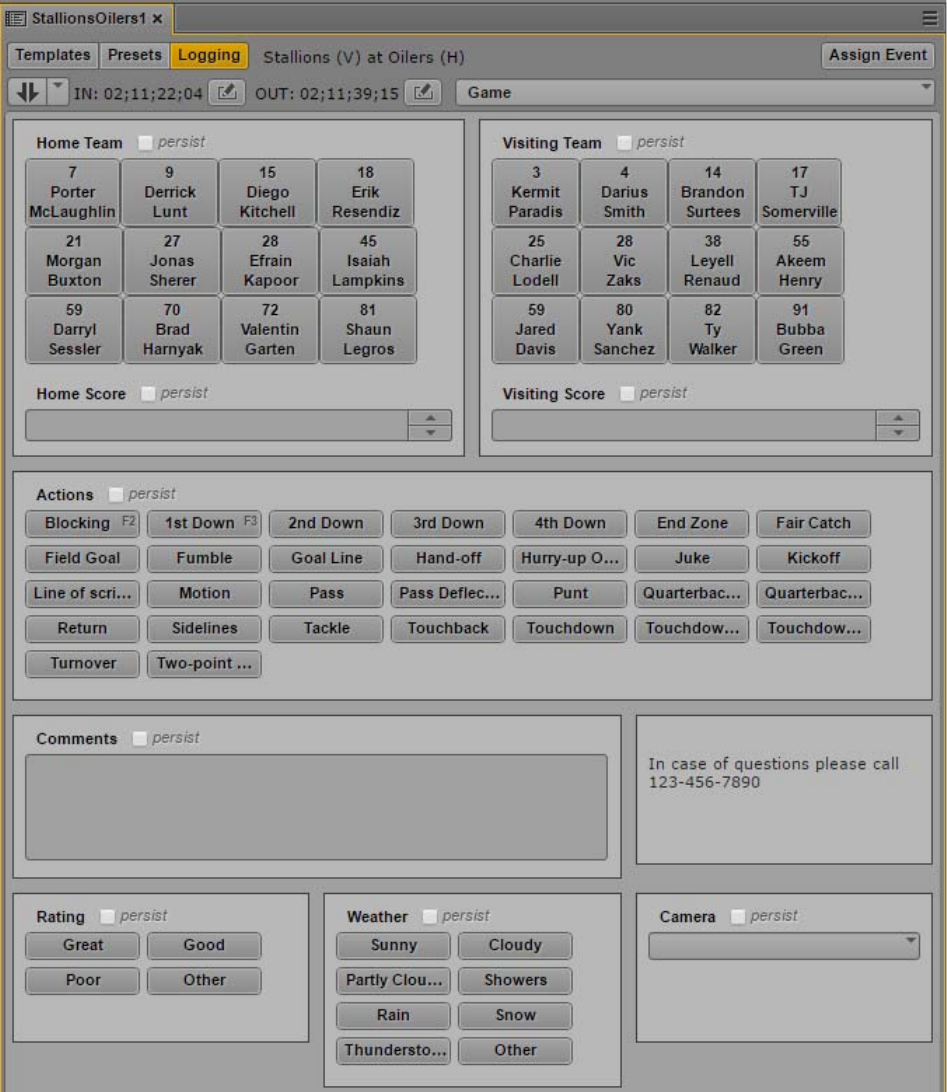
Task: Click the Home Score input field
Action: (x=217, y=425)
